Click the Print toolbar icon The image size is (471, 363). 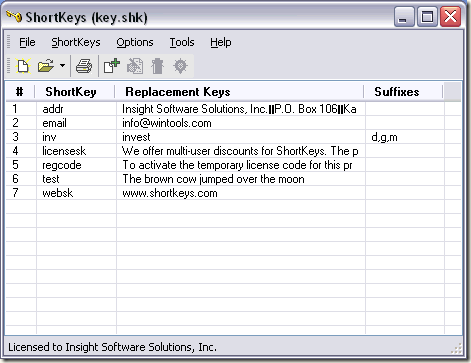click(84, 66)
